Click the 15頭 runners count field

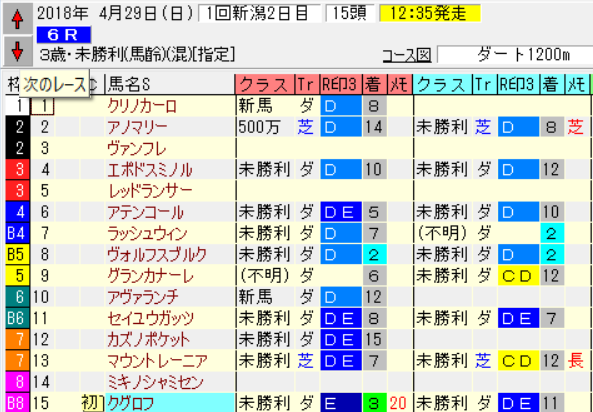(x=350, y=14)
